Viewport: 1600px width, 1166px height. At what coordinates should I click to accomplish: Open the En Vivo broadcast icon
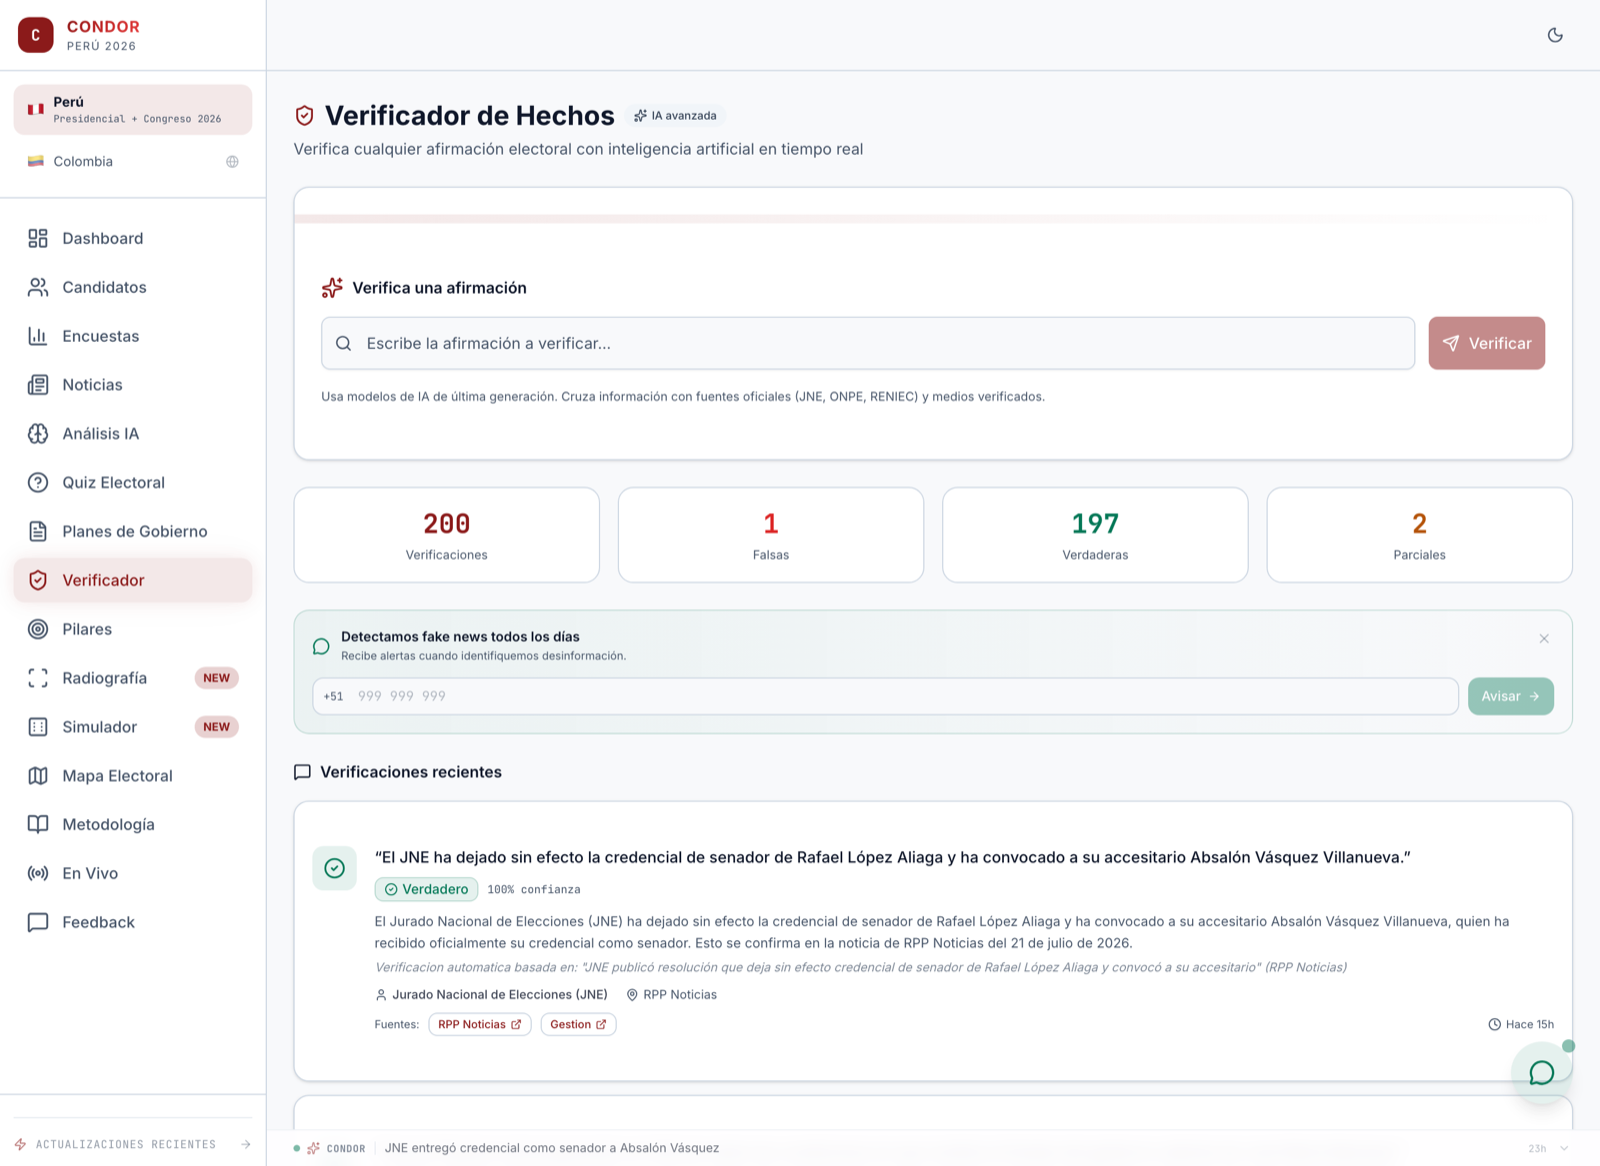38,874
